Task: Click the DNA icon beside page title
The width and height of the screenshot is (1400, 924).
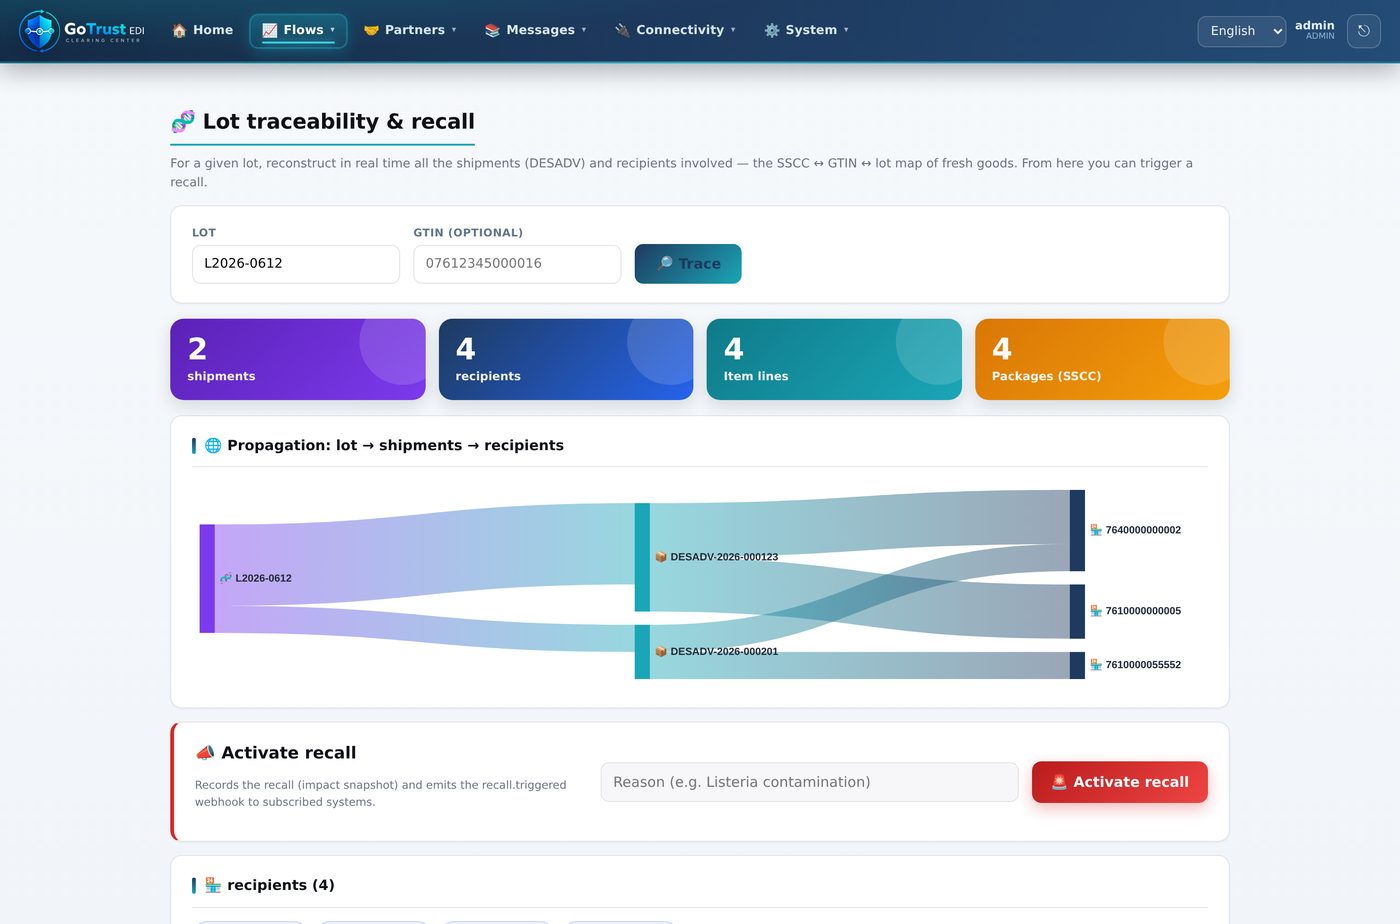Action: coord(183,122)
